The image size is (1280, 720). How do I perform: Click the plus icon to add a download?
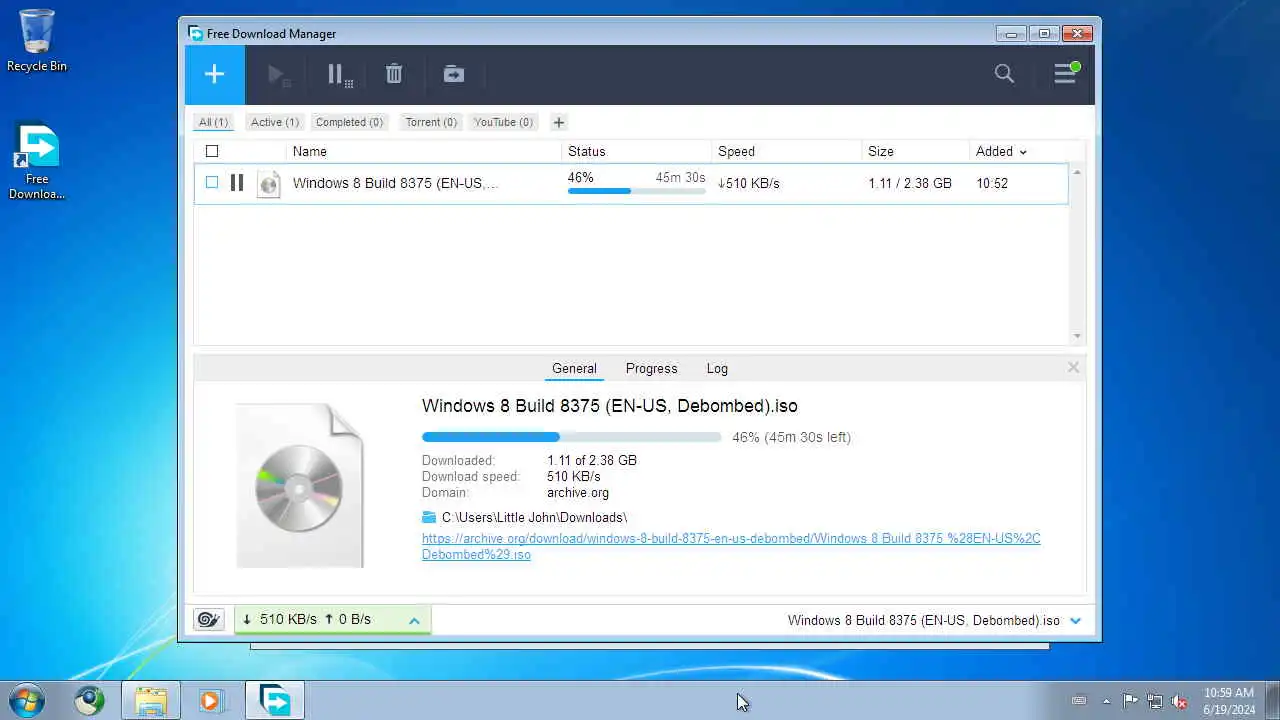click(x=214, y=74)
